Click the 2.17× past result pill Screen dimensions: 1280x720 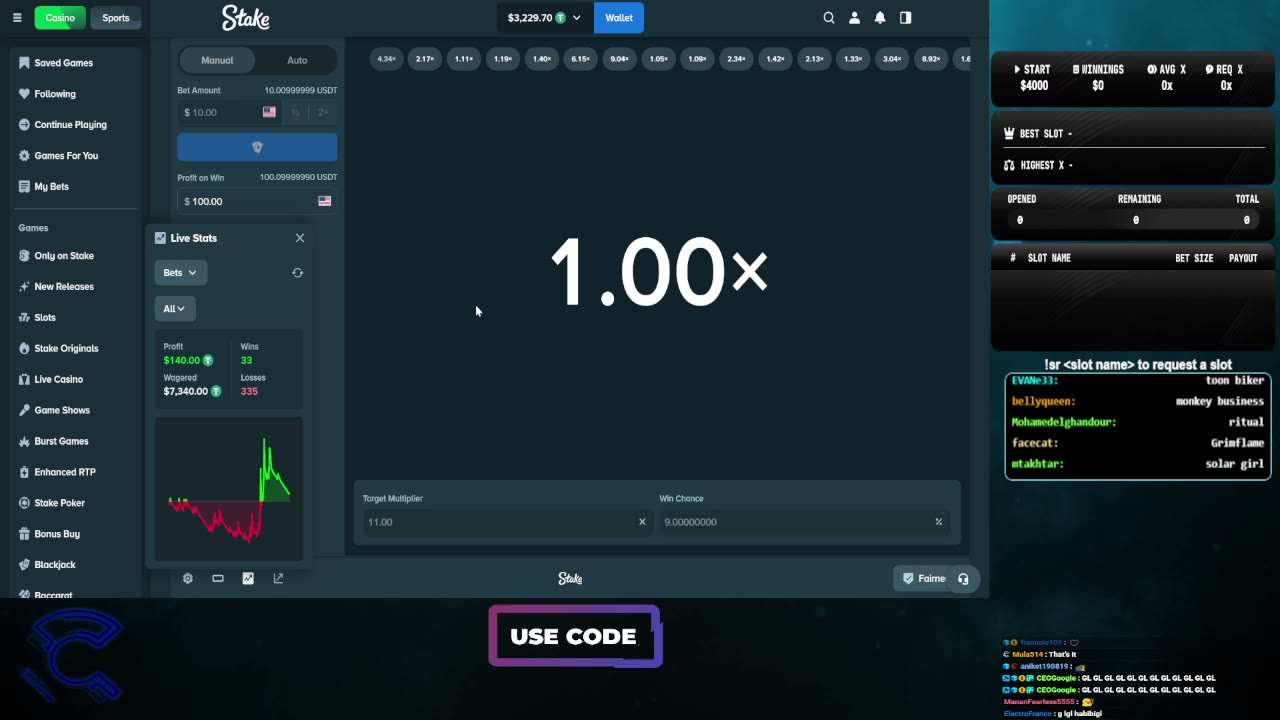click(x=425, y=59)
